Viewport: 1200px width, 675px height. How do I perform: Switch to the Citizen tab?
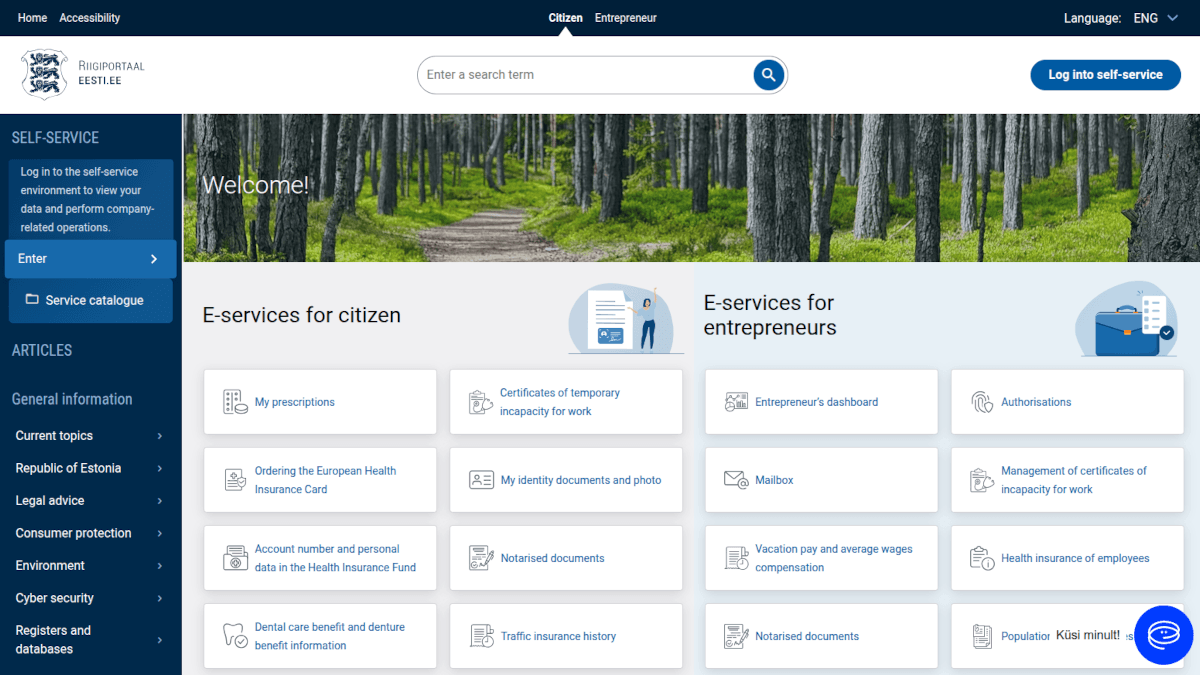click(565, 18)
